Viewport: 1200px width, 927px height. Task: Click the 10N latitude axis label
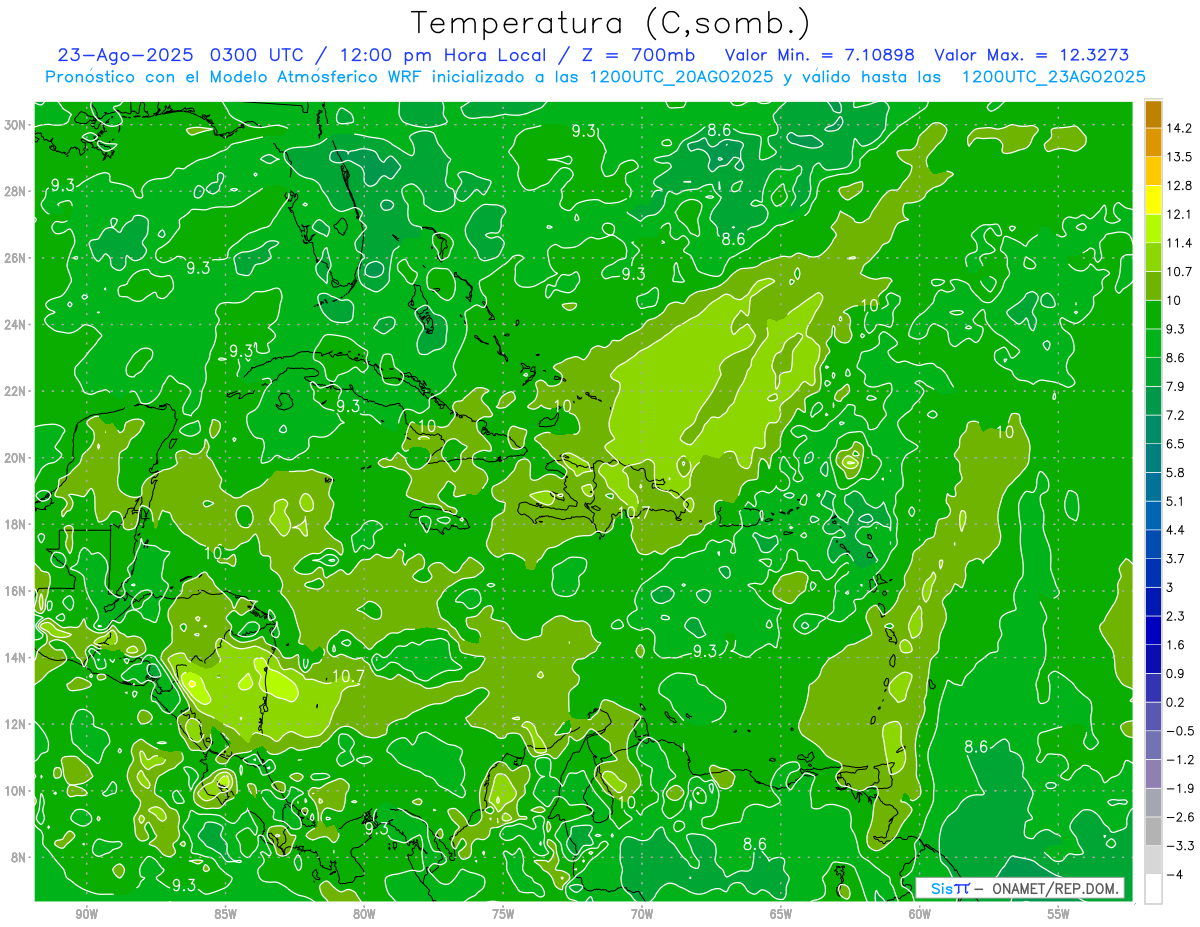16,790
